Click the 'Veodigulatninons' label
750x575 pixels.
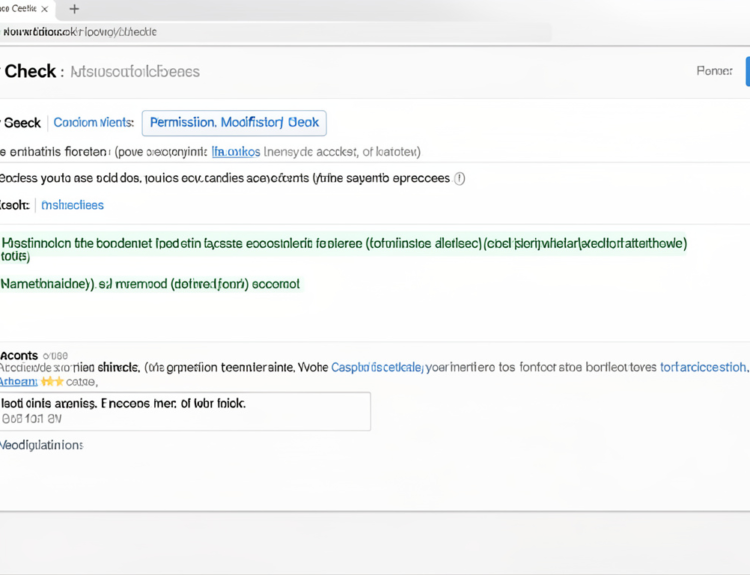tap(42, 445)
